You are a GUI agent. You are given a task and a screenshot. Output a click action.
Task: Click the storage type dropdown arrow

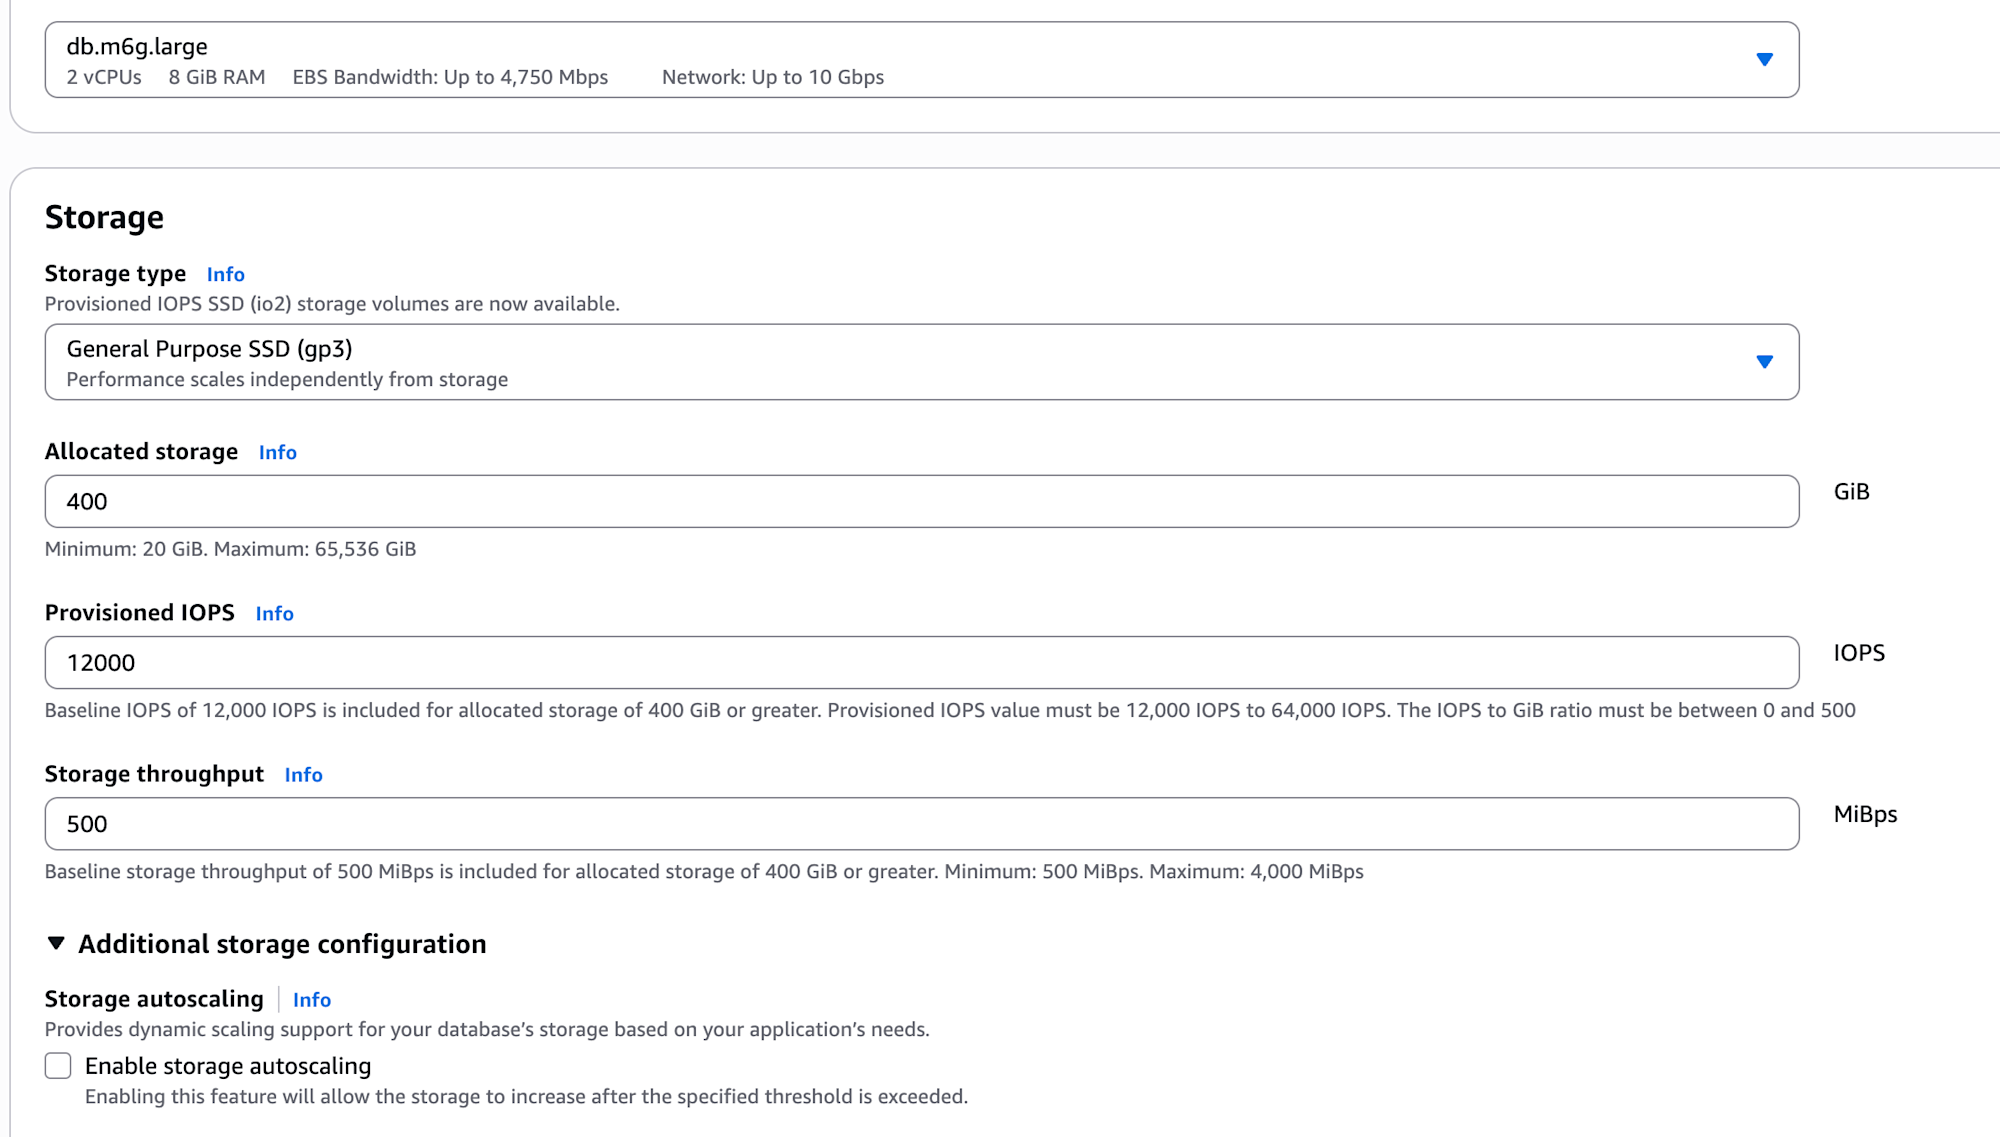pos(1764,362)
